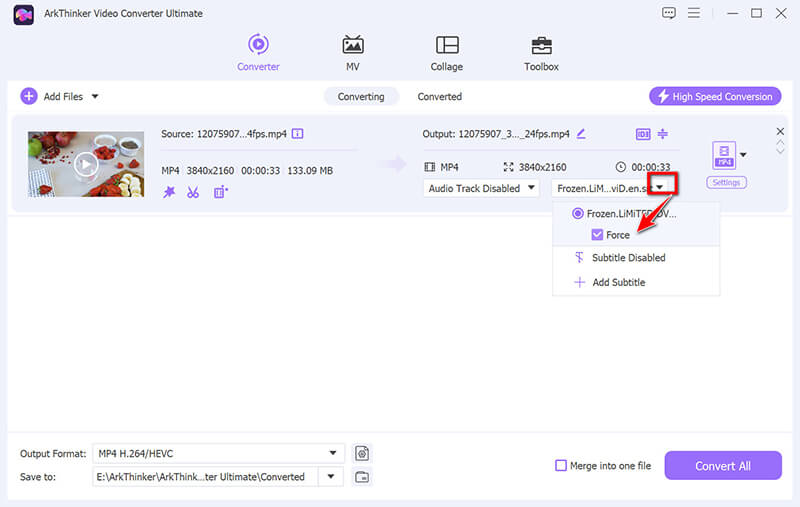Image resolution: width=800 pixels, height=507 pixels.
Task: Click the ArkThinker app logo
Action: (23, 14)
